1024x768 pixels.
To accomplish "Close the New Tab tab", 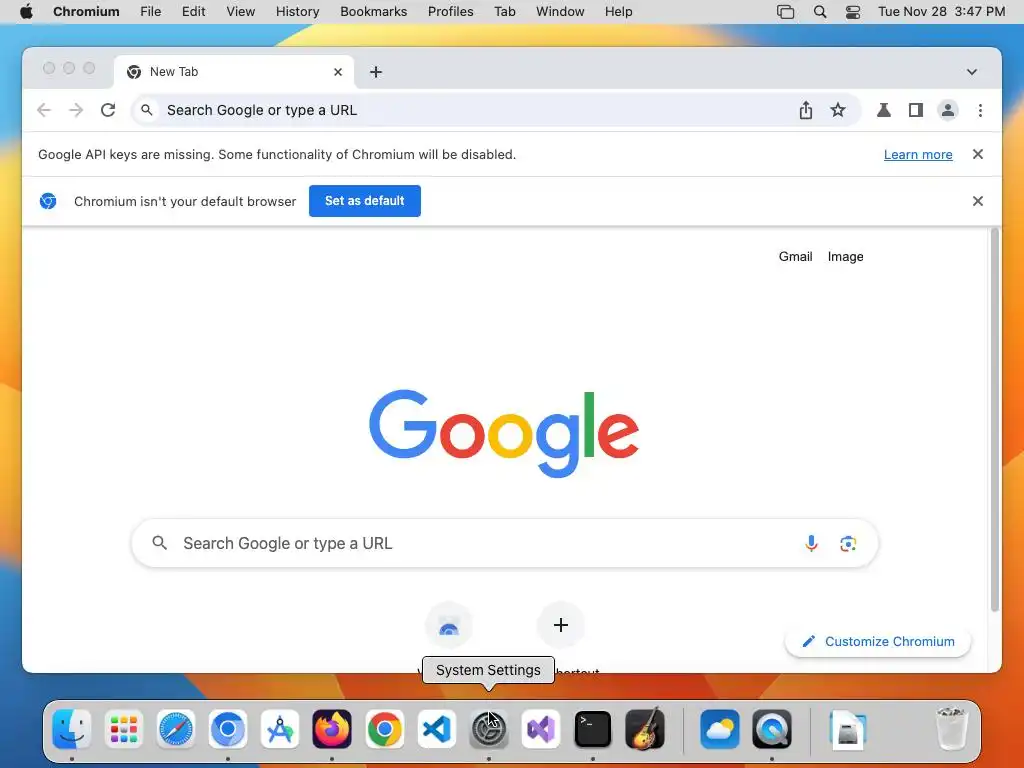I will pyautogui.click(x=338, y=72).
